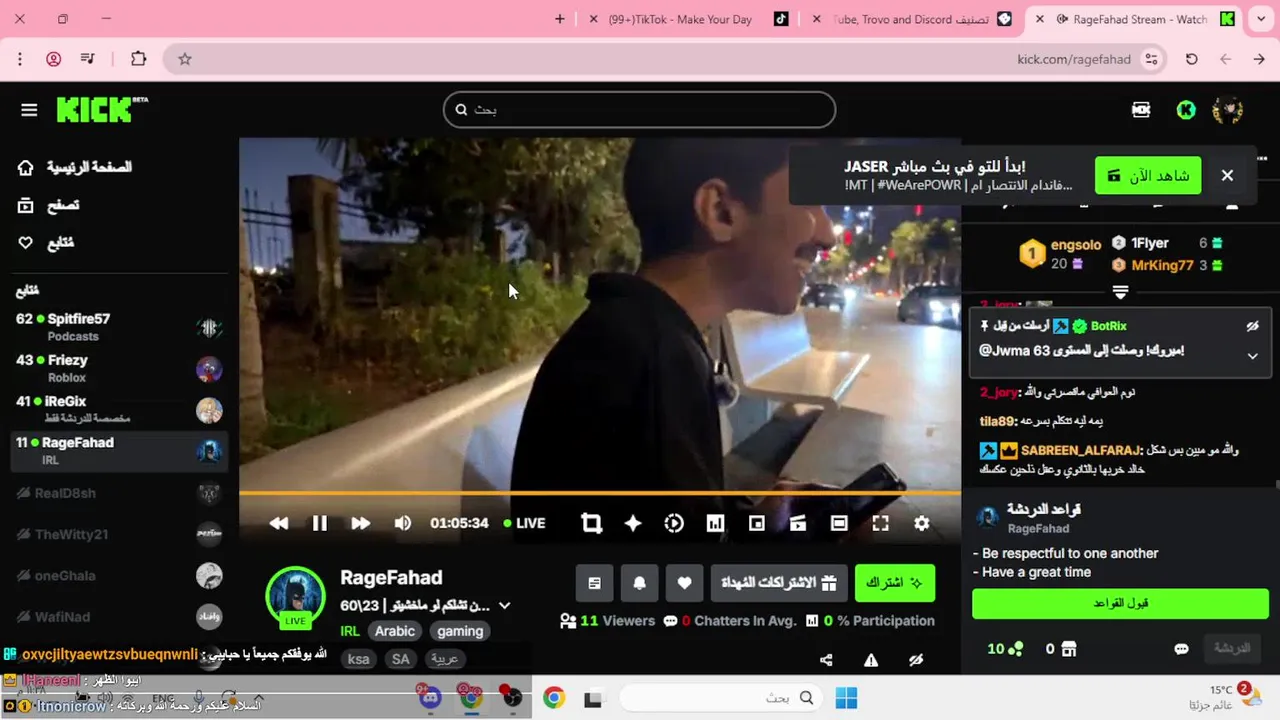Viewport: 1280px width, 720px height.
Task: Follow channel with heart button
Action: [685, 583]
